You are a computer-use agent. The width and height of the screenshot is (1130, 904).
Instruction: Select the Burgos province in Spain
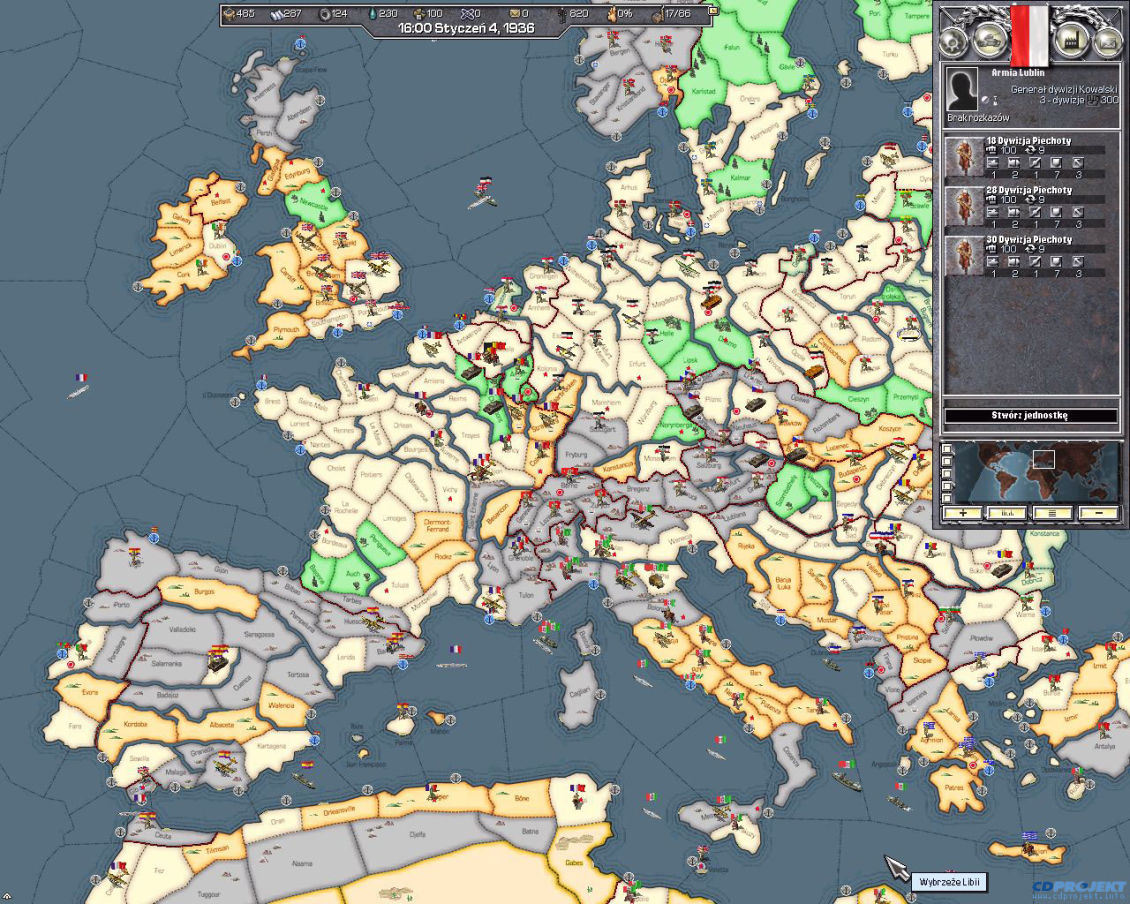coord(205,593)
